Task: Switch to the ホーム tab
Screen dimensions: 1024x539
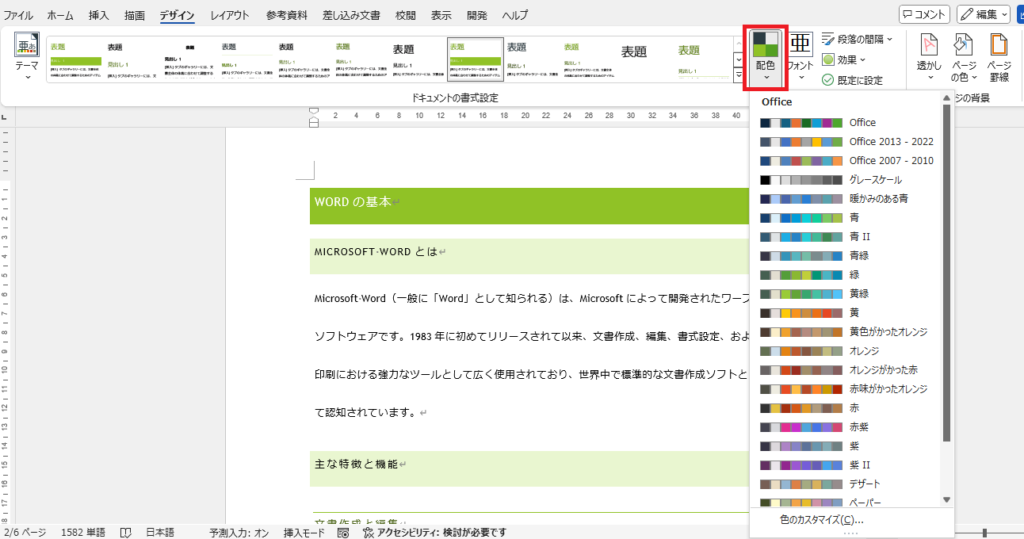Action: pyautogui.click(x=60, y=14)
